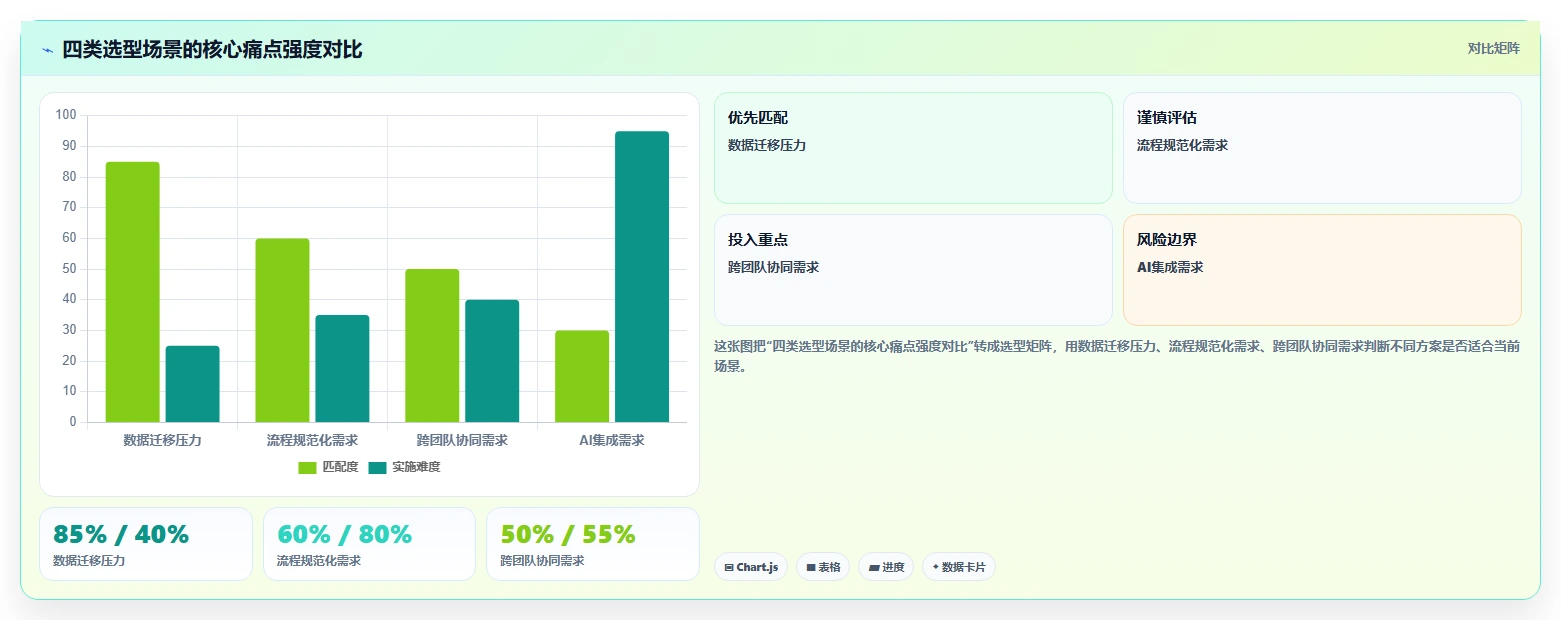
Task: Select the Chart.js chip
Action: [751, 567]
